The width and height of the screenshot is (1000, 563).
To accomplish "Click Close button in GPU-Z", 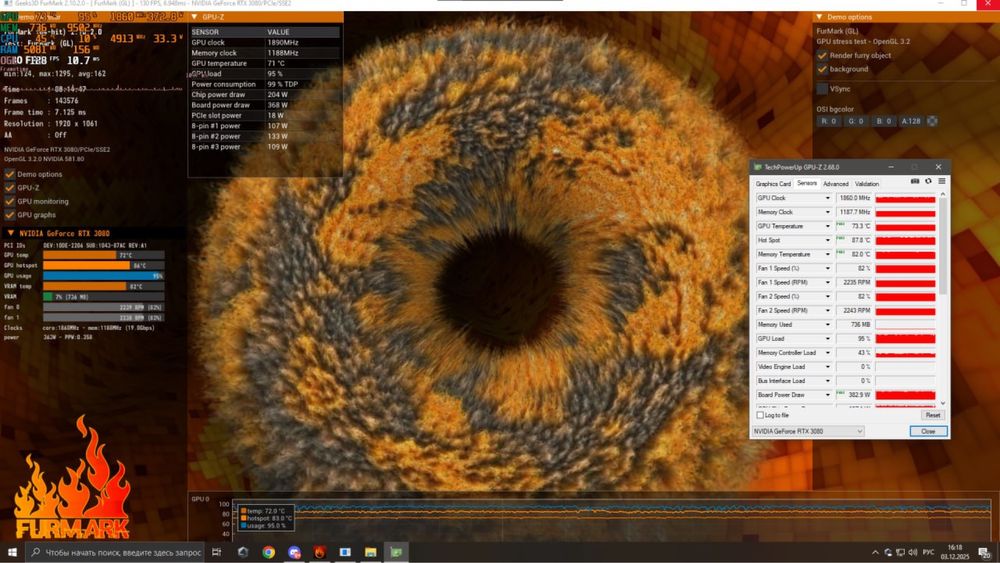I will [928, 432].
